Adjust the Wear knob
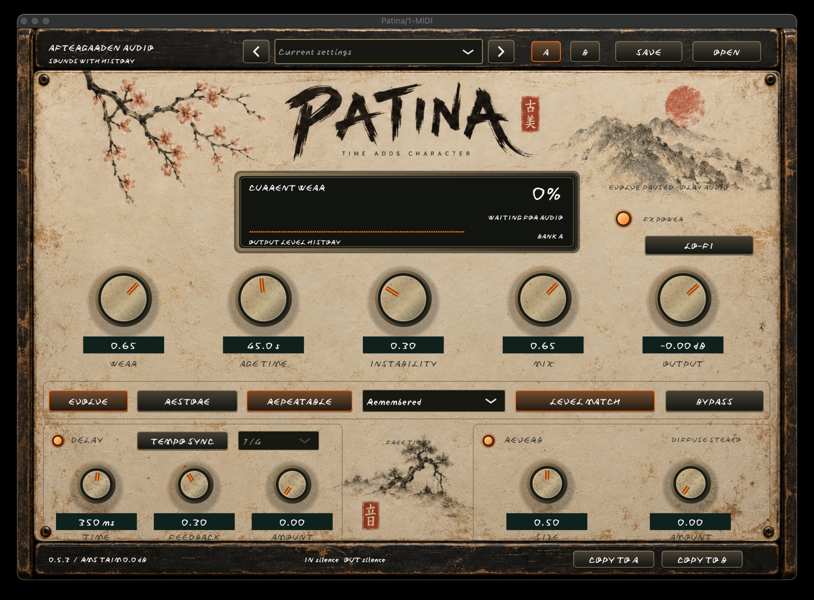The width and height of the screenshot is (814, 600). [125, 299]
